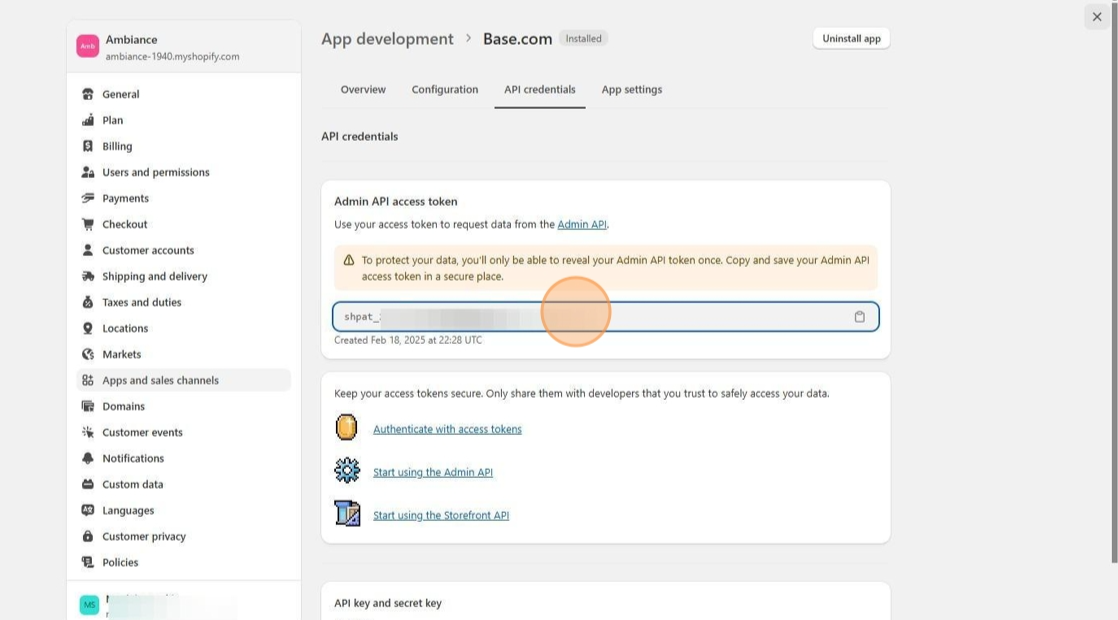Open the Configuration tab
Viewport: 1118px width, 620px height.
pyautogui.click(x=445, y=90)
